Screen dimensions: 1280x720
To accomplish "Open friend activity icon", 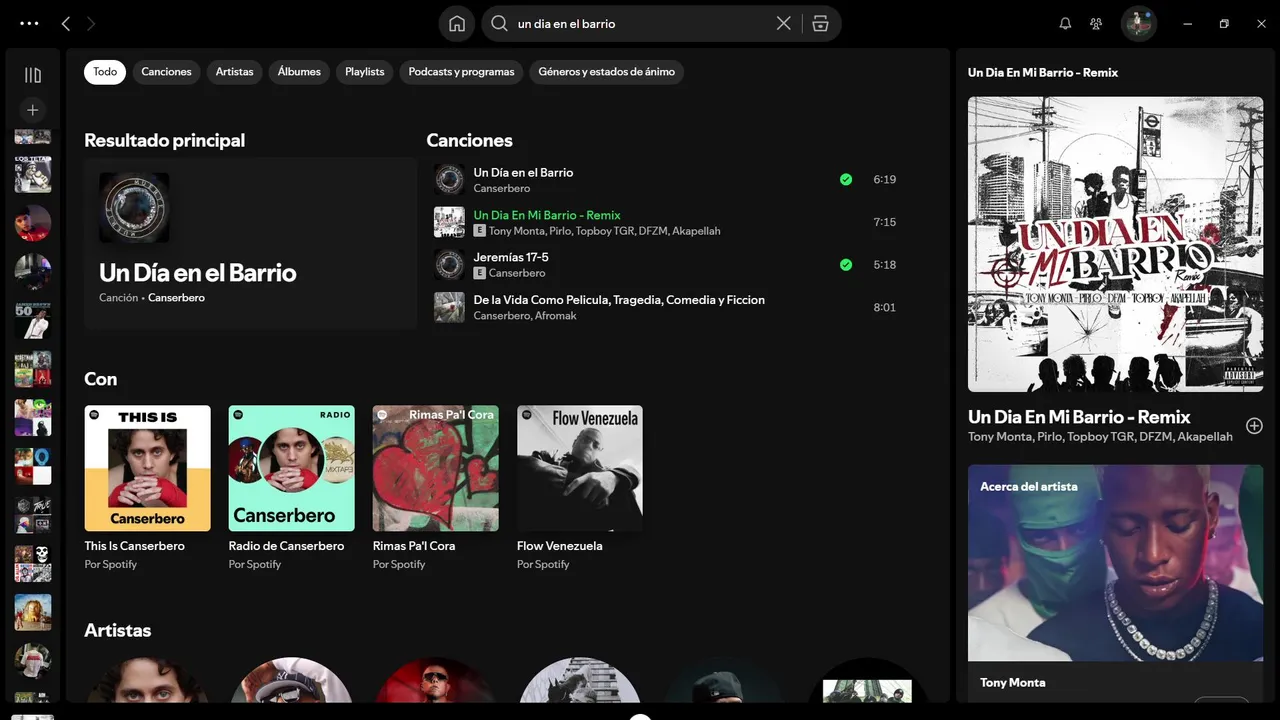I will (1096, 23).
